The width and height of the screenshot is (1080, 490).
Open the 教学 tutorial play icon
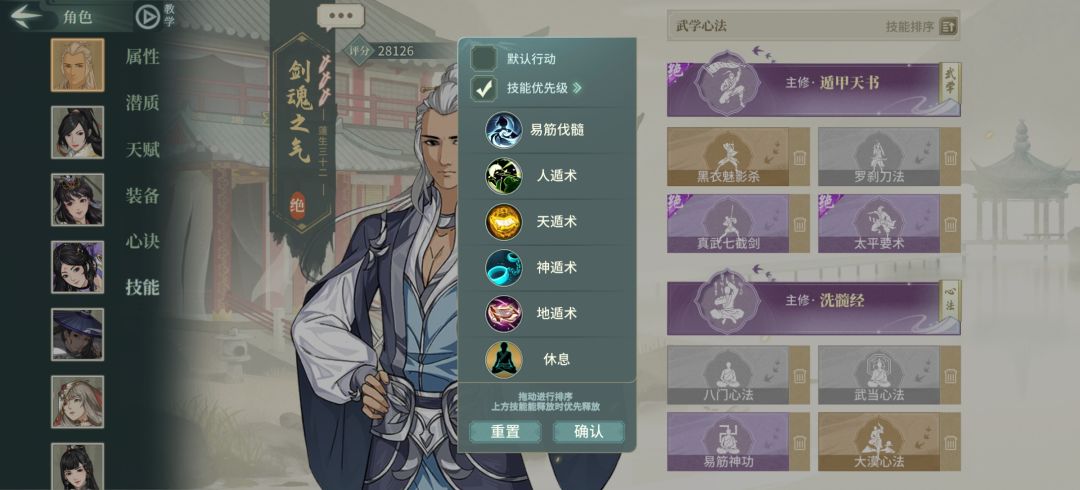click(x=147, y=17)
